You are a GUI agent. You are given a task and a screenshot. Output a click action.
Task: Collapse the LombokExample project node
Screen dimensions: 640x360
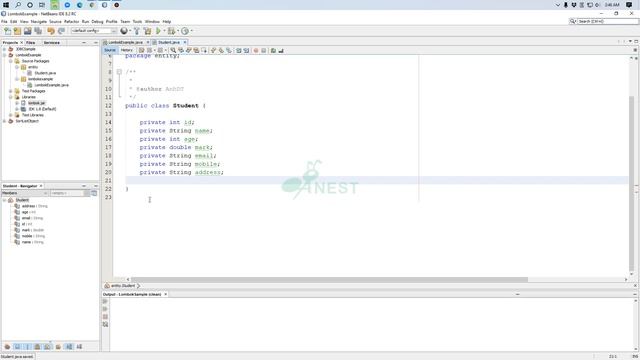(x=4, y=55)
